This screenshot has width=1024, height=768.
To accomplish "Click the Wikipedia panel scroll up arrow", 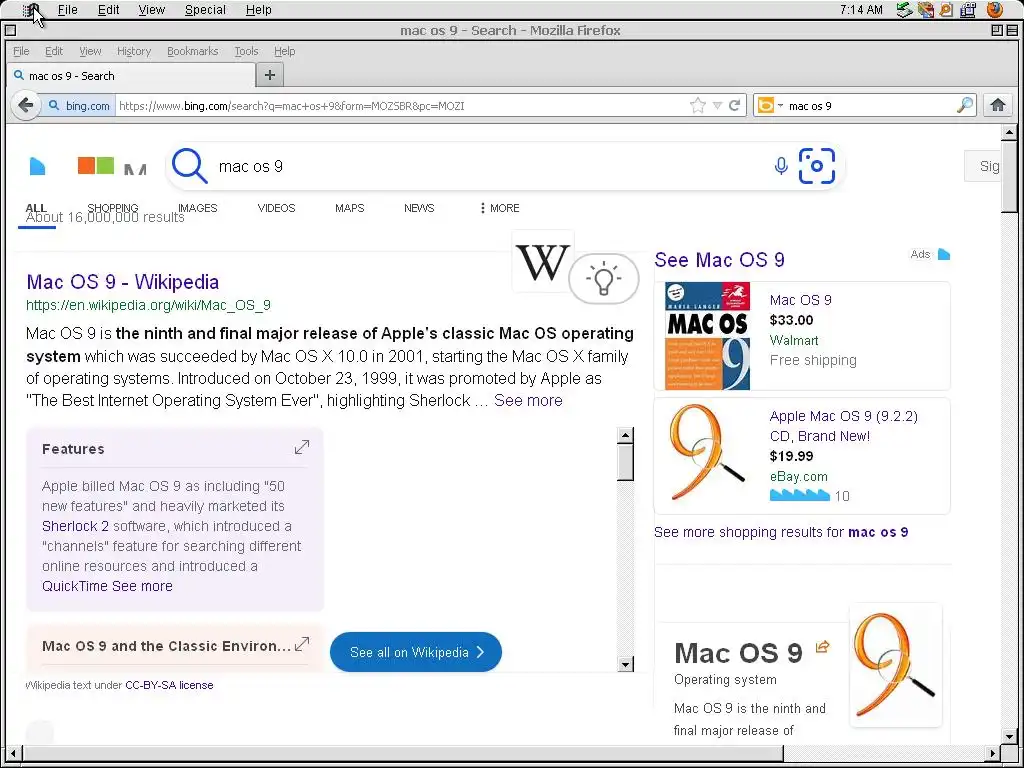I will (625, 436).
